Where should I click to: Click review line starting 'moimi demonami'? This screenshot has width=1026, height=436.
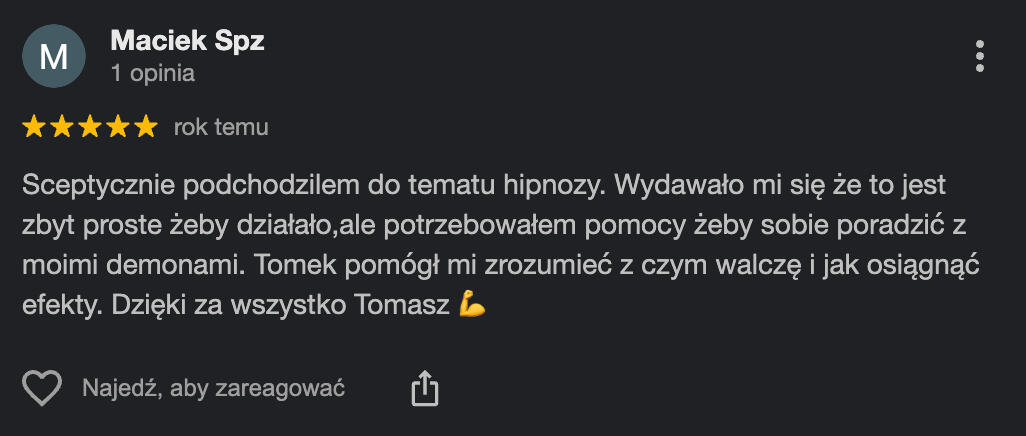click(x=501, y=266)
